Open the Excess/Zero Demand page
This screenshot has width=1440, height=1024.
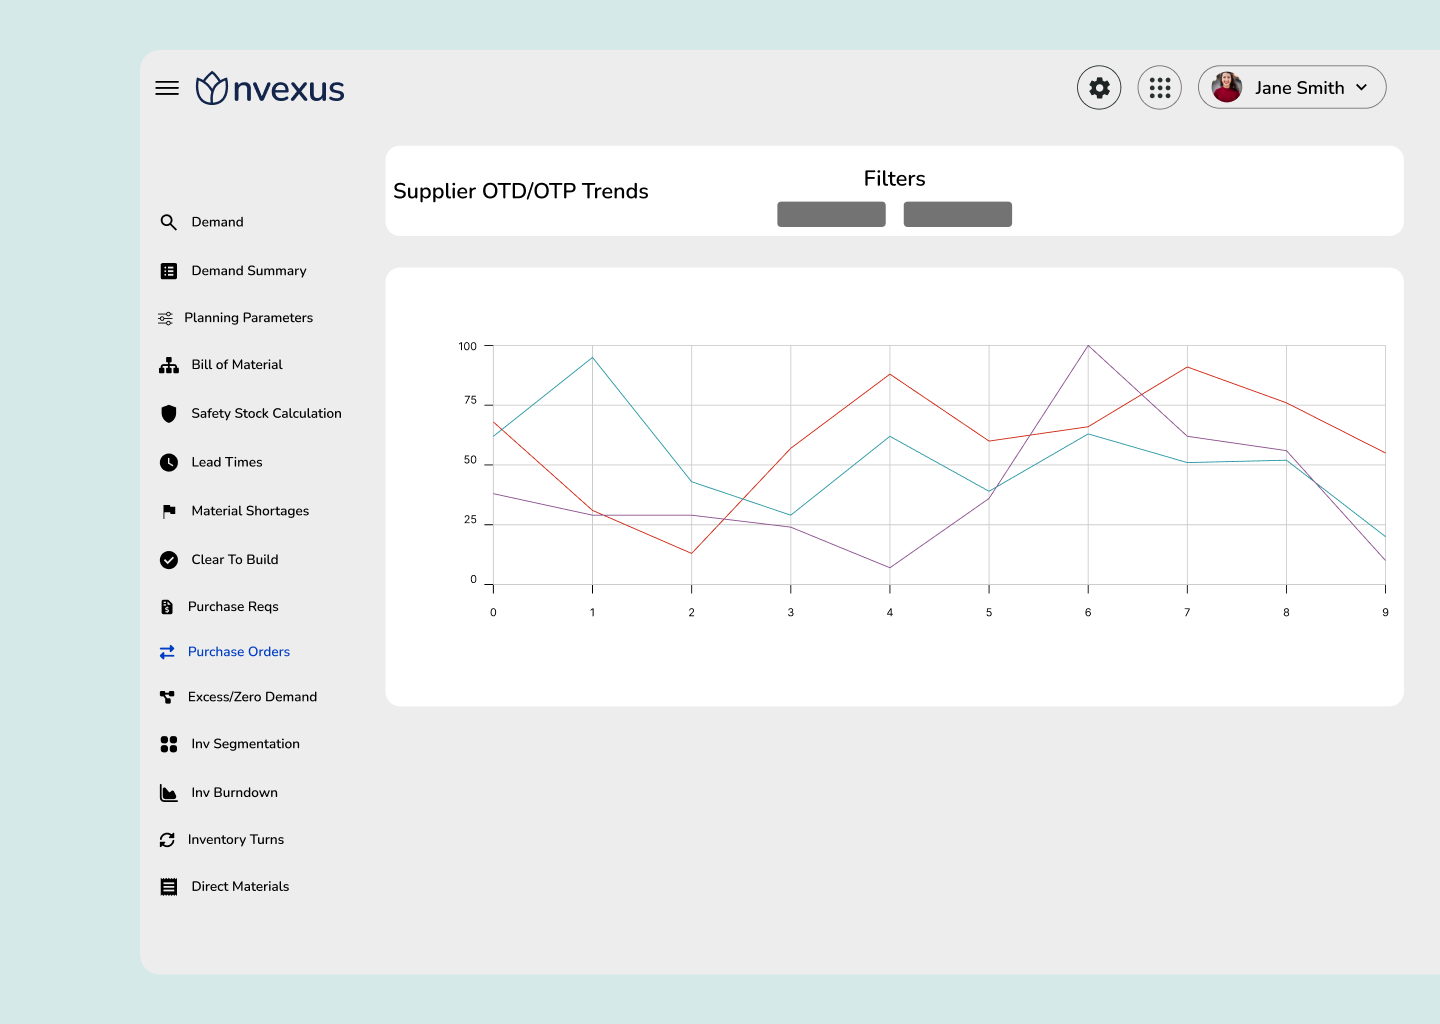(252, 697)
